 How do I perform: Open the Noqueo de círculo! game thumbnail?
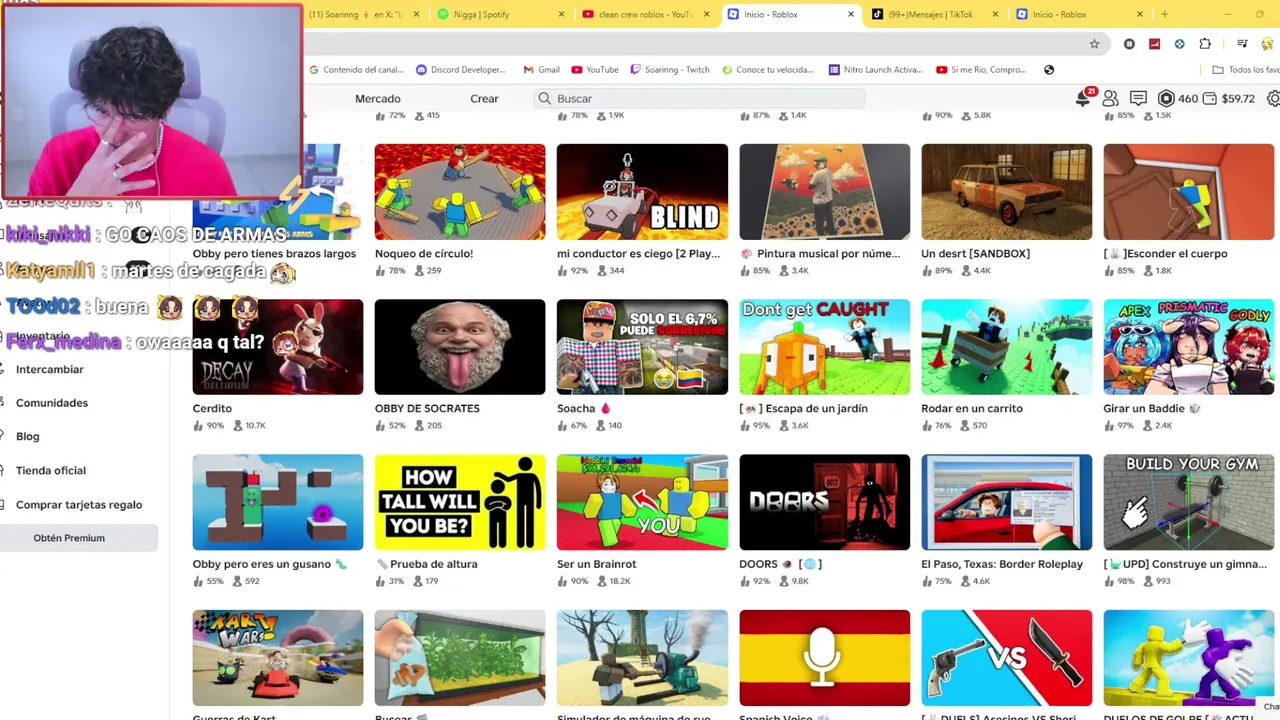460,192
